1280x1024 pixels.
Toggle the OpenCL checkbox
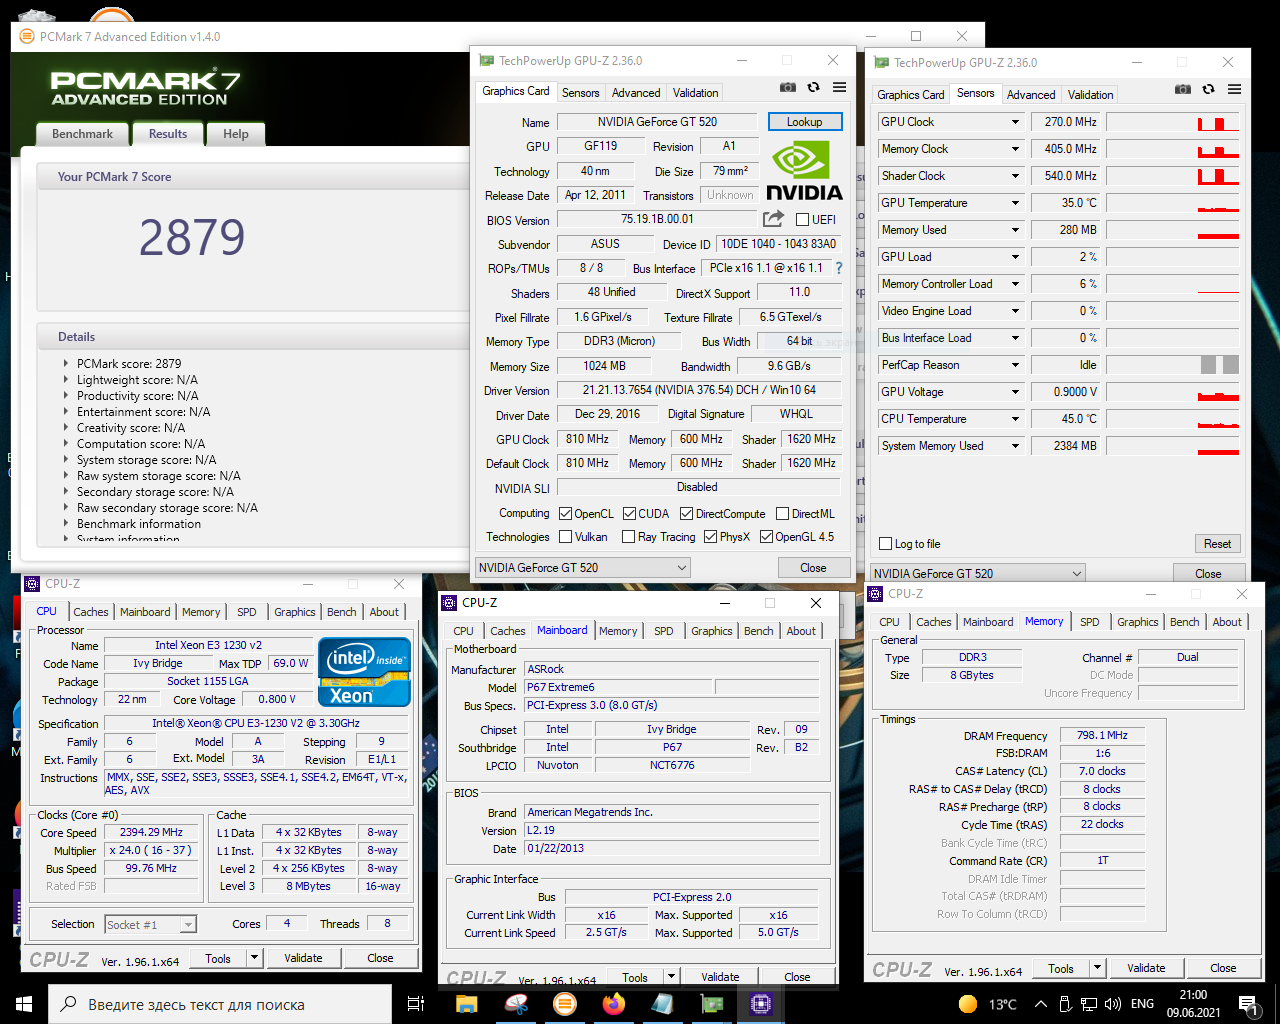click(565, 513)
